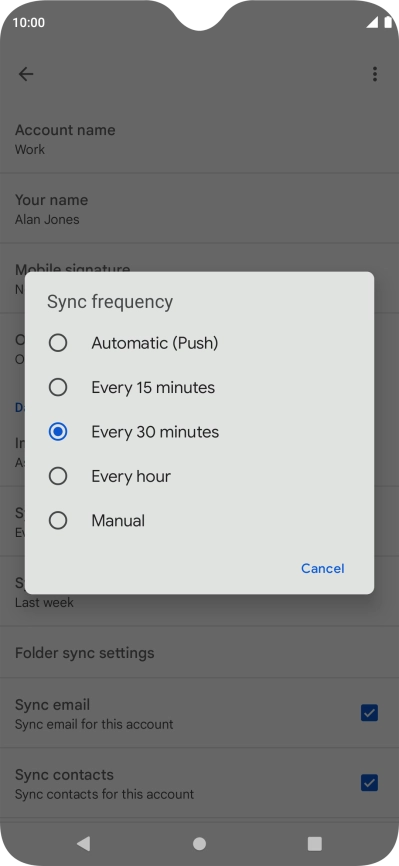Open the Account name setting

200,139
